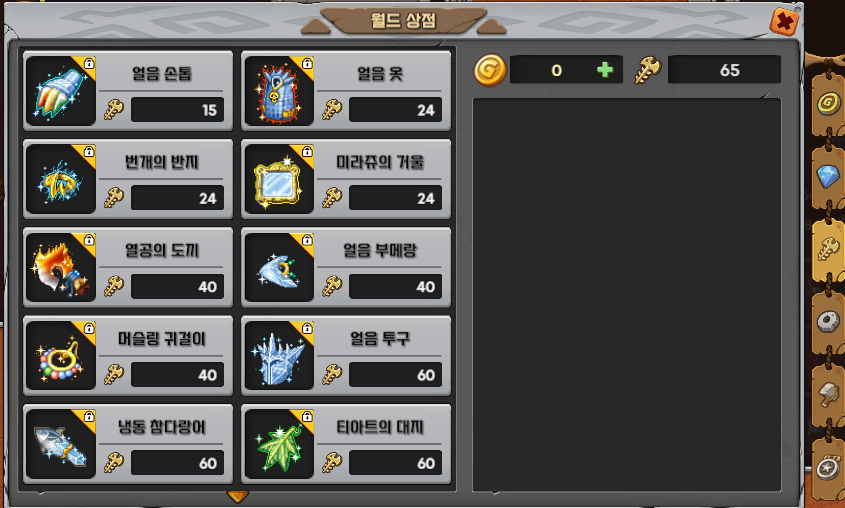Expand item list with the orange down arrow
845x508 pixels.
click(237, 496)
